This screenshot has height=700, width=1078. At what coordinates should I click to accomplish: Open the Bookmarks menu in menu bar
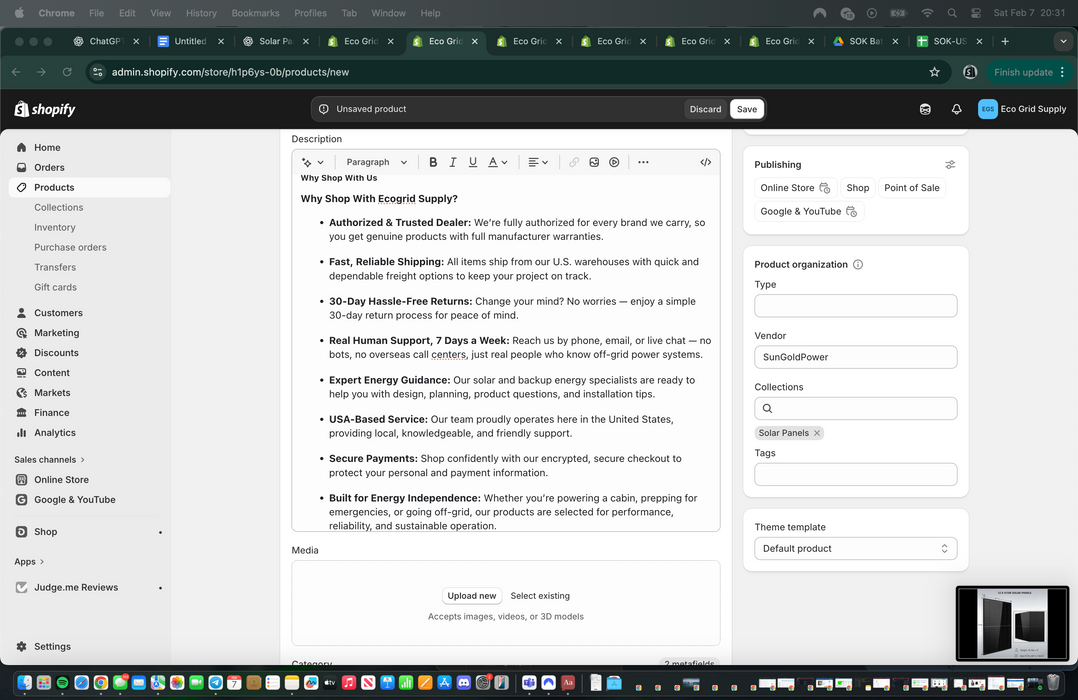point(255,13)
